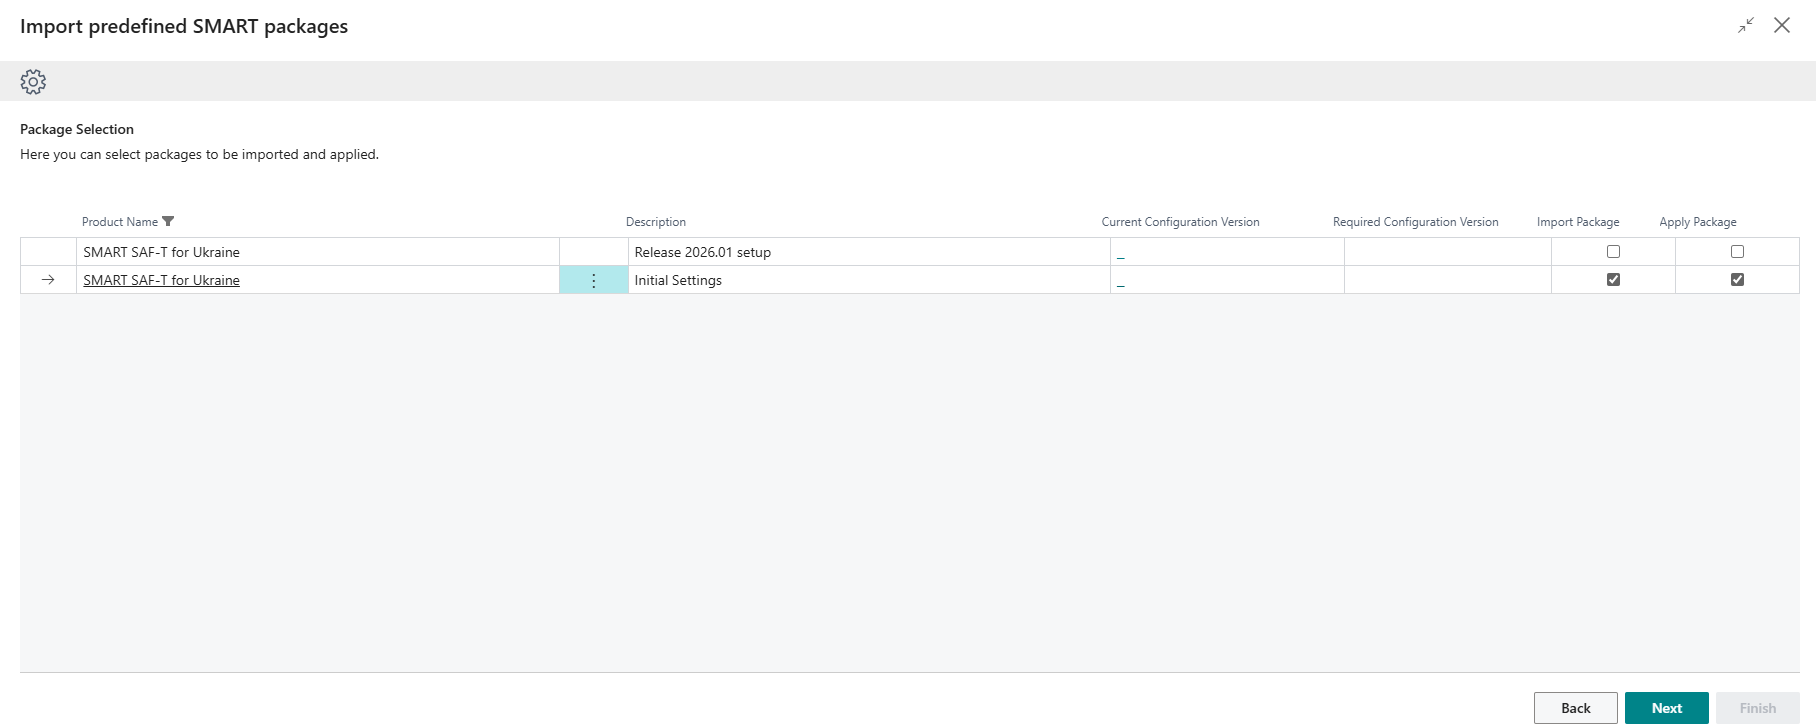Uncheck Apply Package for Initial Settings
The image size is (1816, 728).
tap(1737, 280)
